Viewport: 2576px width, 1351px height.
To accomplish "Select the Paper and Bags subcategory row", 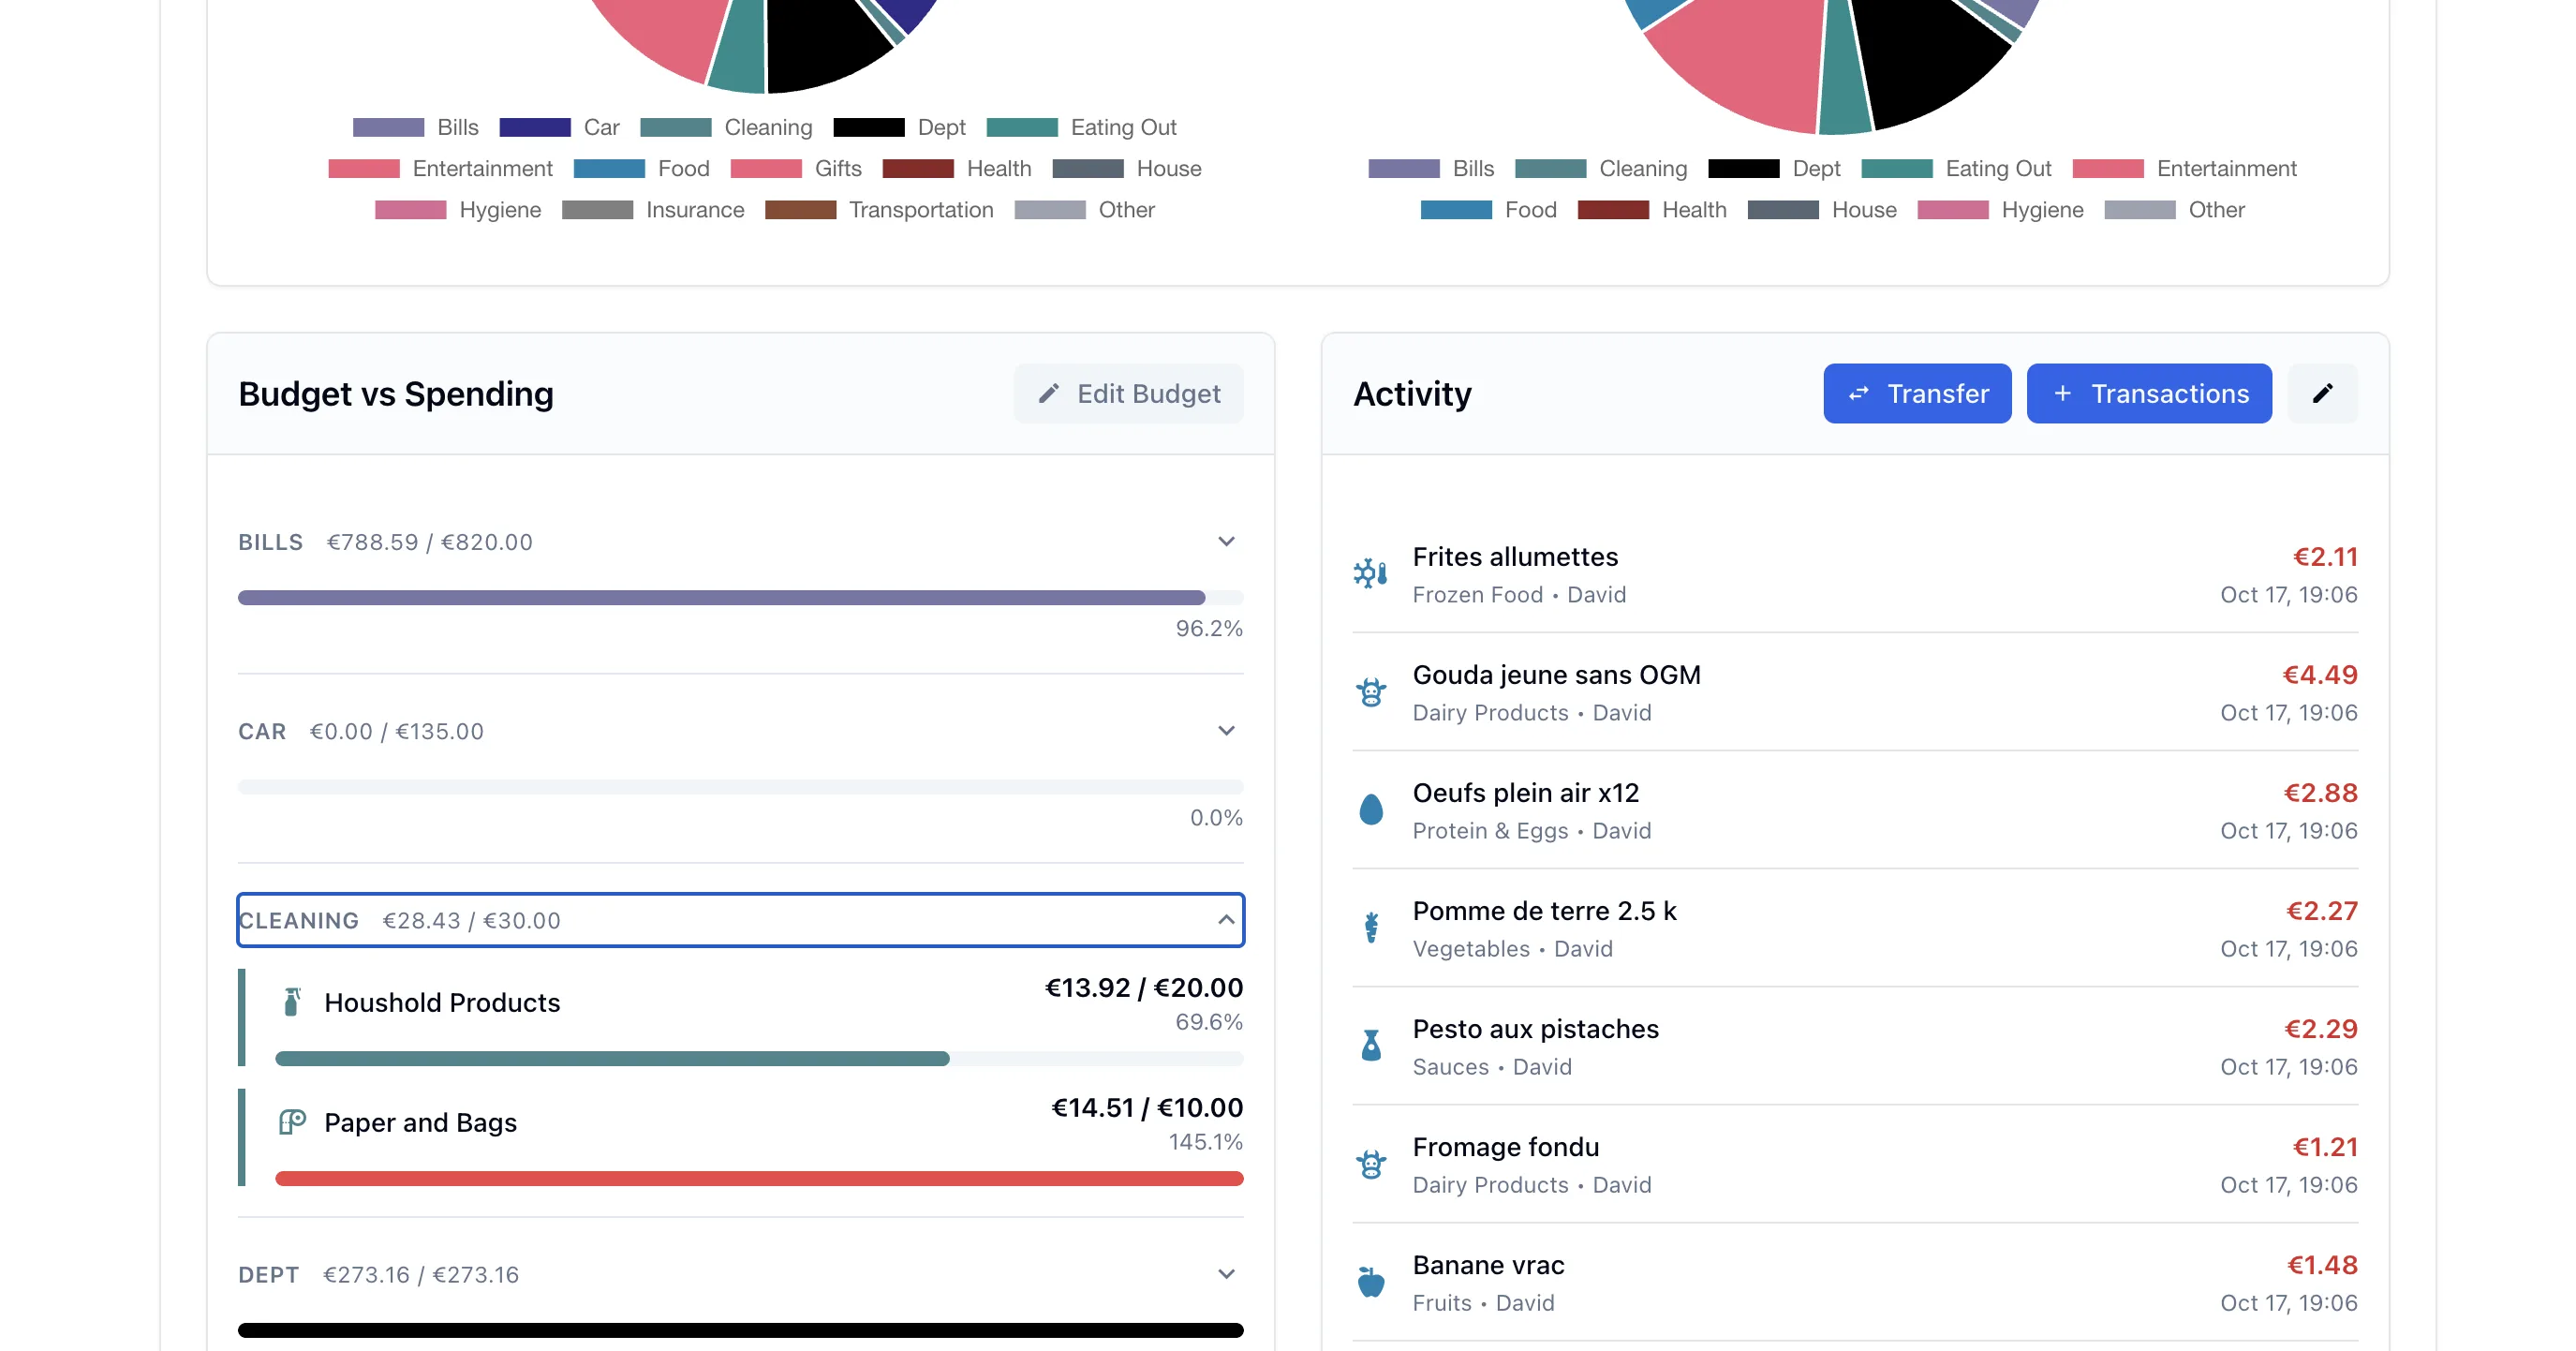I will pyautogui.click(x=741, y=1137).
